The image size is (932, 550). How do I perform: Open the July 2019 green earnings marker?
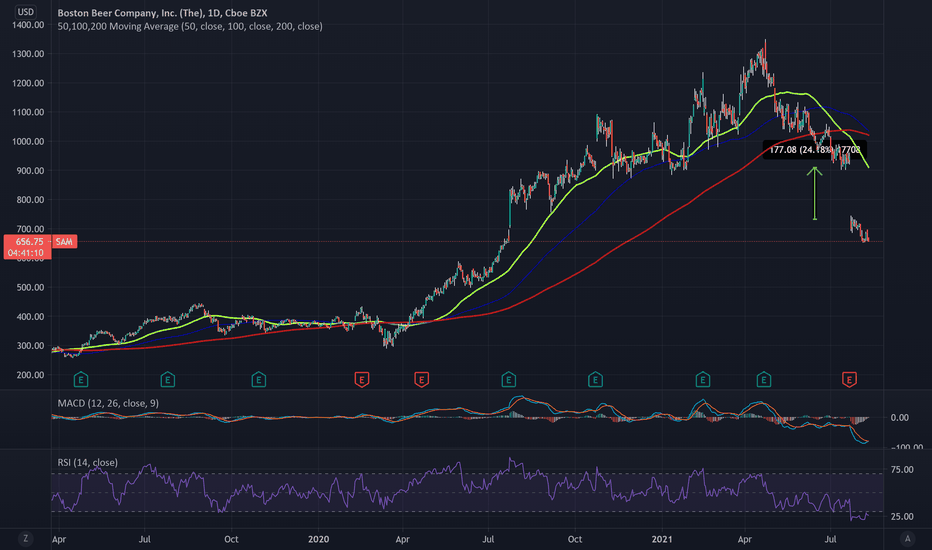[168, 379]
